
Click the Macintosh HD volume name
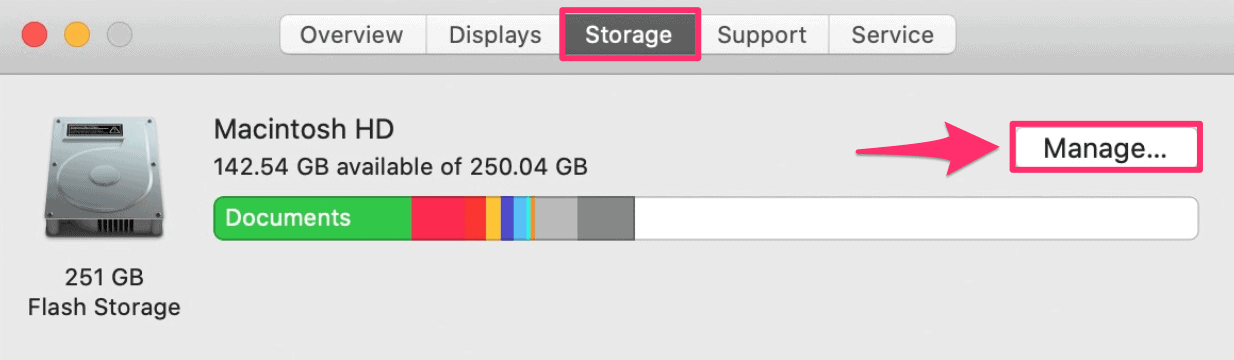[304, 128]
